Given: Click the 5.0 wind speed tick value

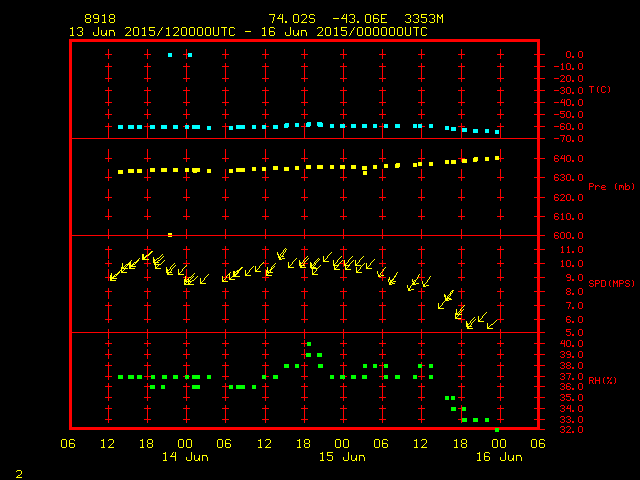Looking at the screenshot, I should click(574, 333).
